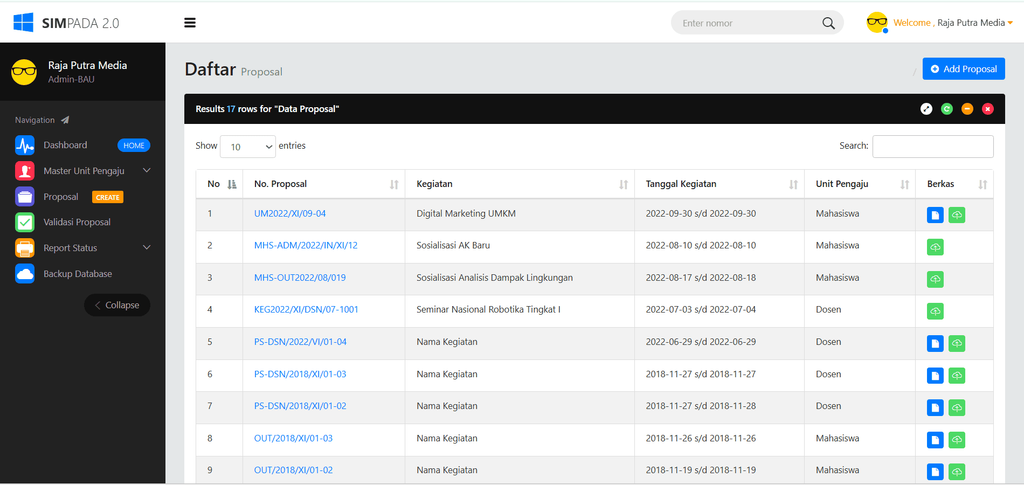Open the Show entries count dropdown
1024x485 pixels.
tap(248, 147)
